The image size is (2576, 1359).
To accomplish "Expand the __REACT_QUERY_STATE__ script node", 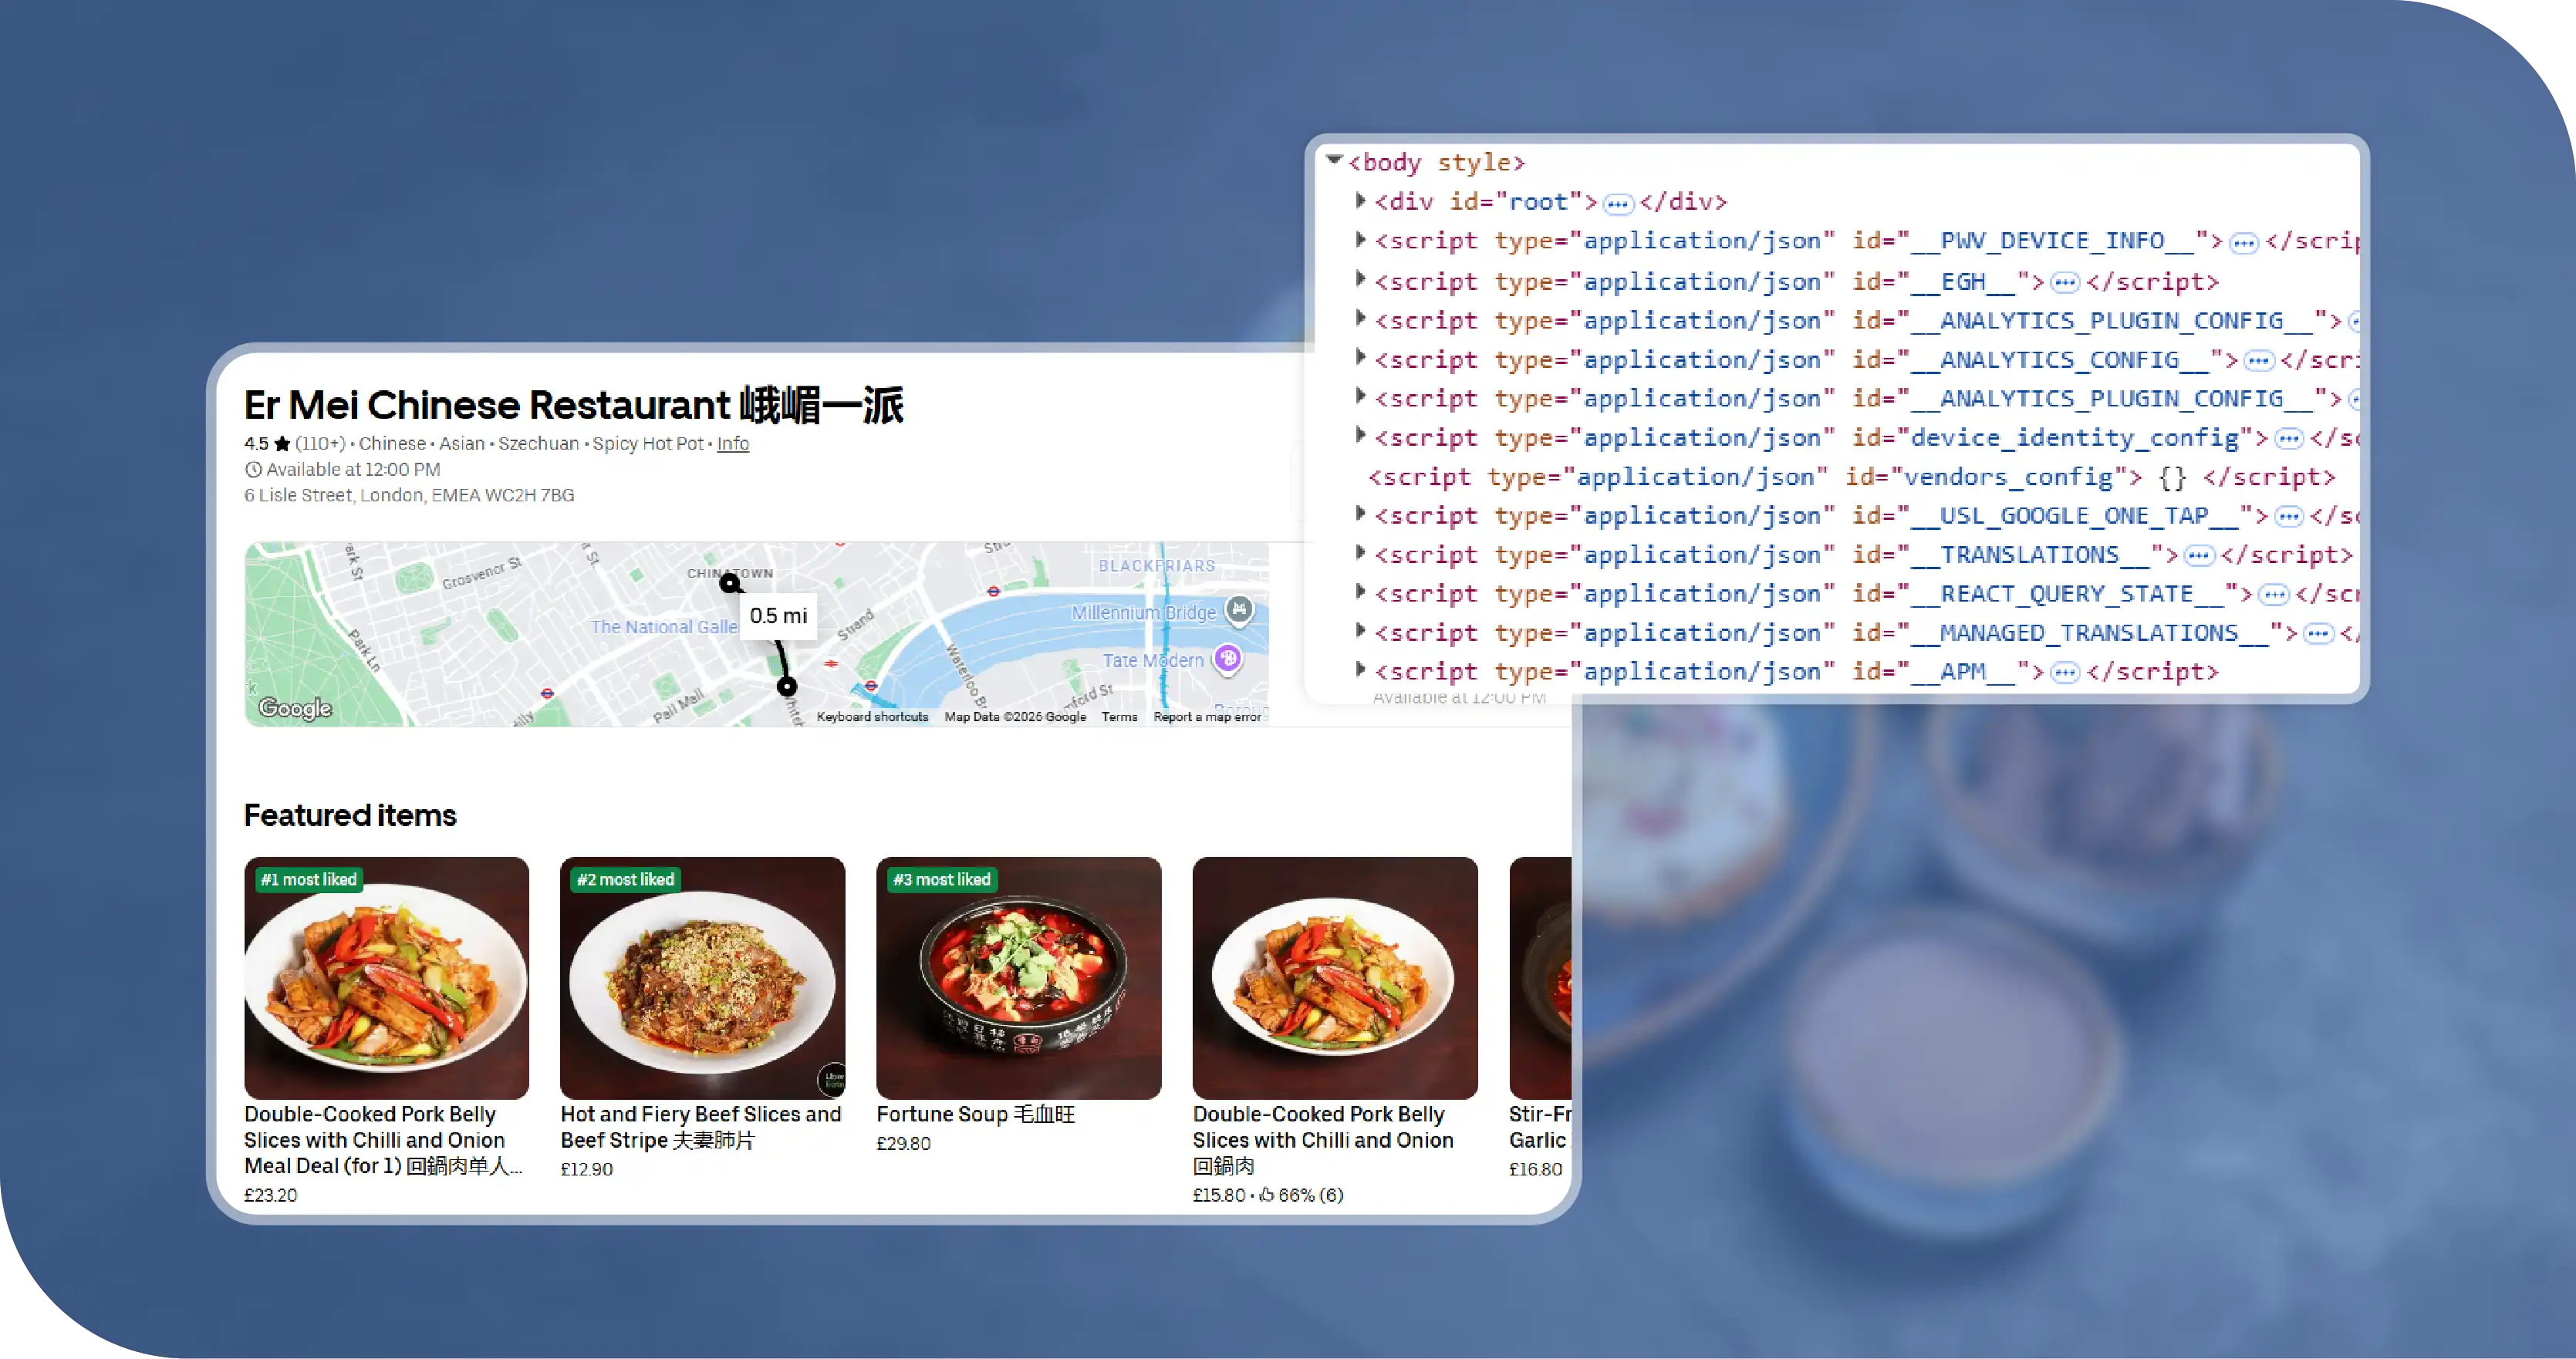I will click(1360, 593).
